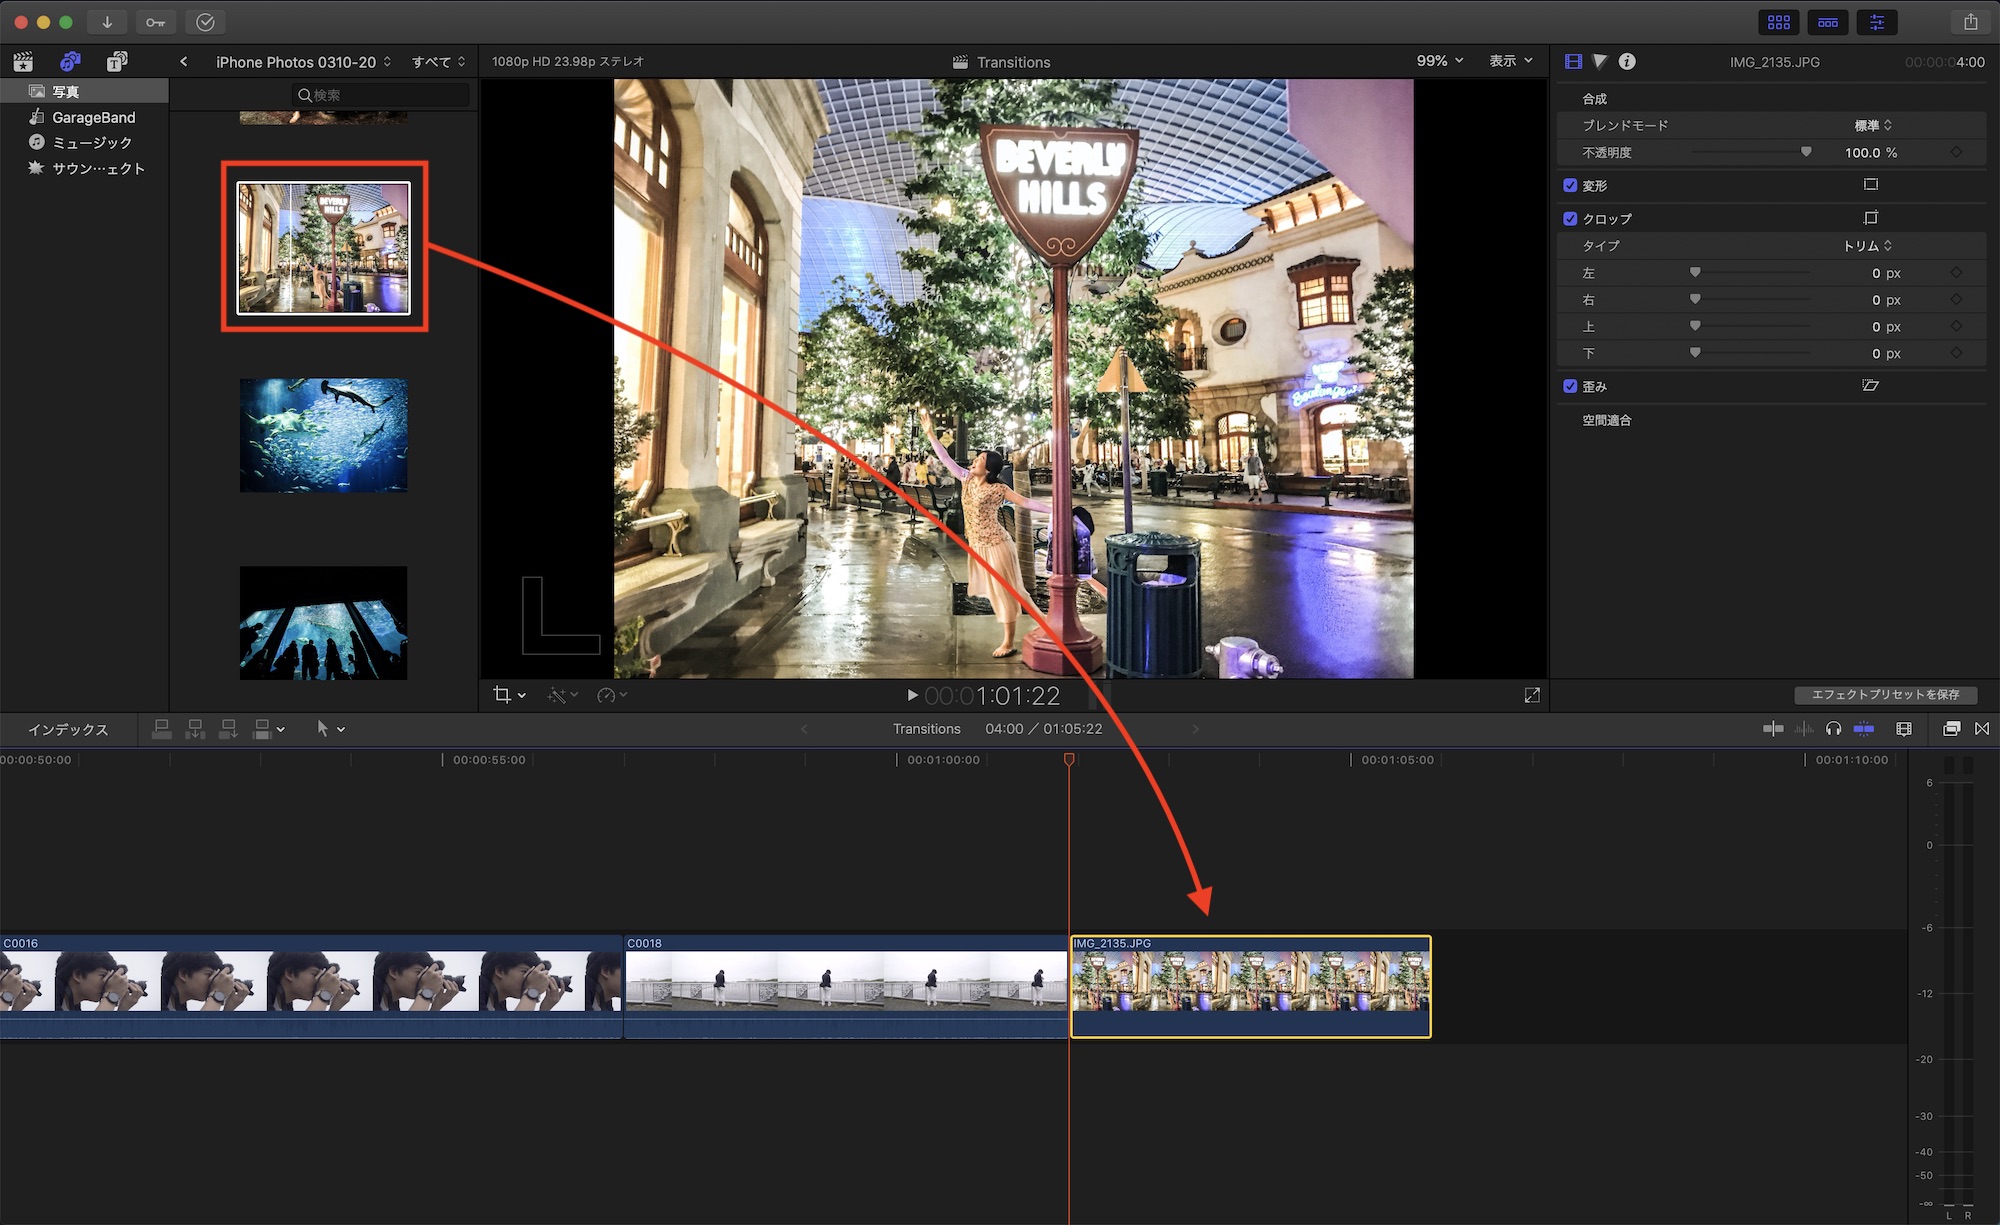The height and width of the screenshot is (1225, 2000).
Task: Click the share export icon
Action: point(1970,21)
